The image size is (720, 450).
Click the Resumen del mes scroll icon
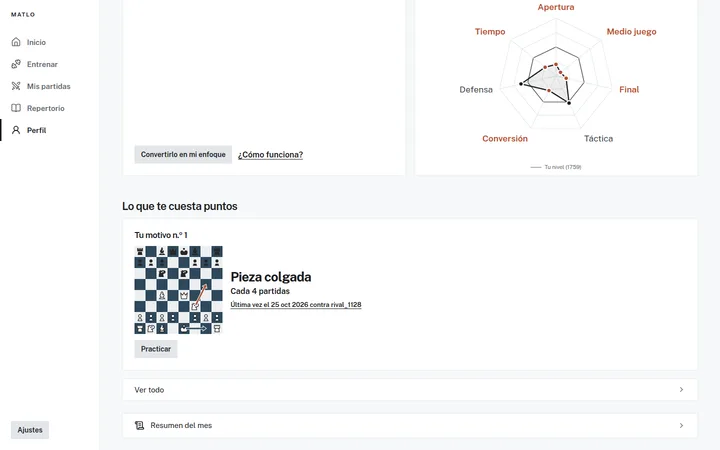coord(139,425)
